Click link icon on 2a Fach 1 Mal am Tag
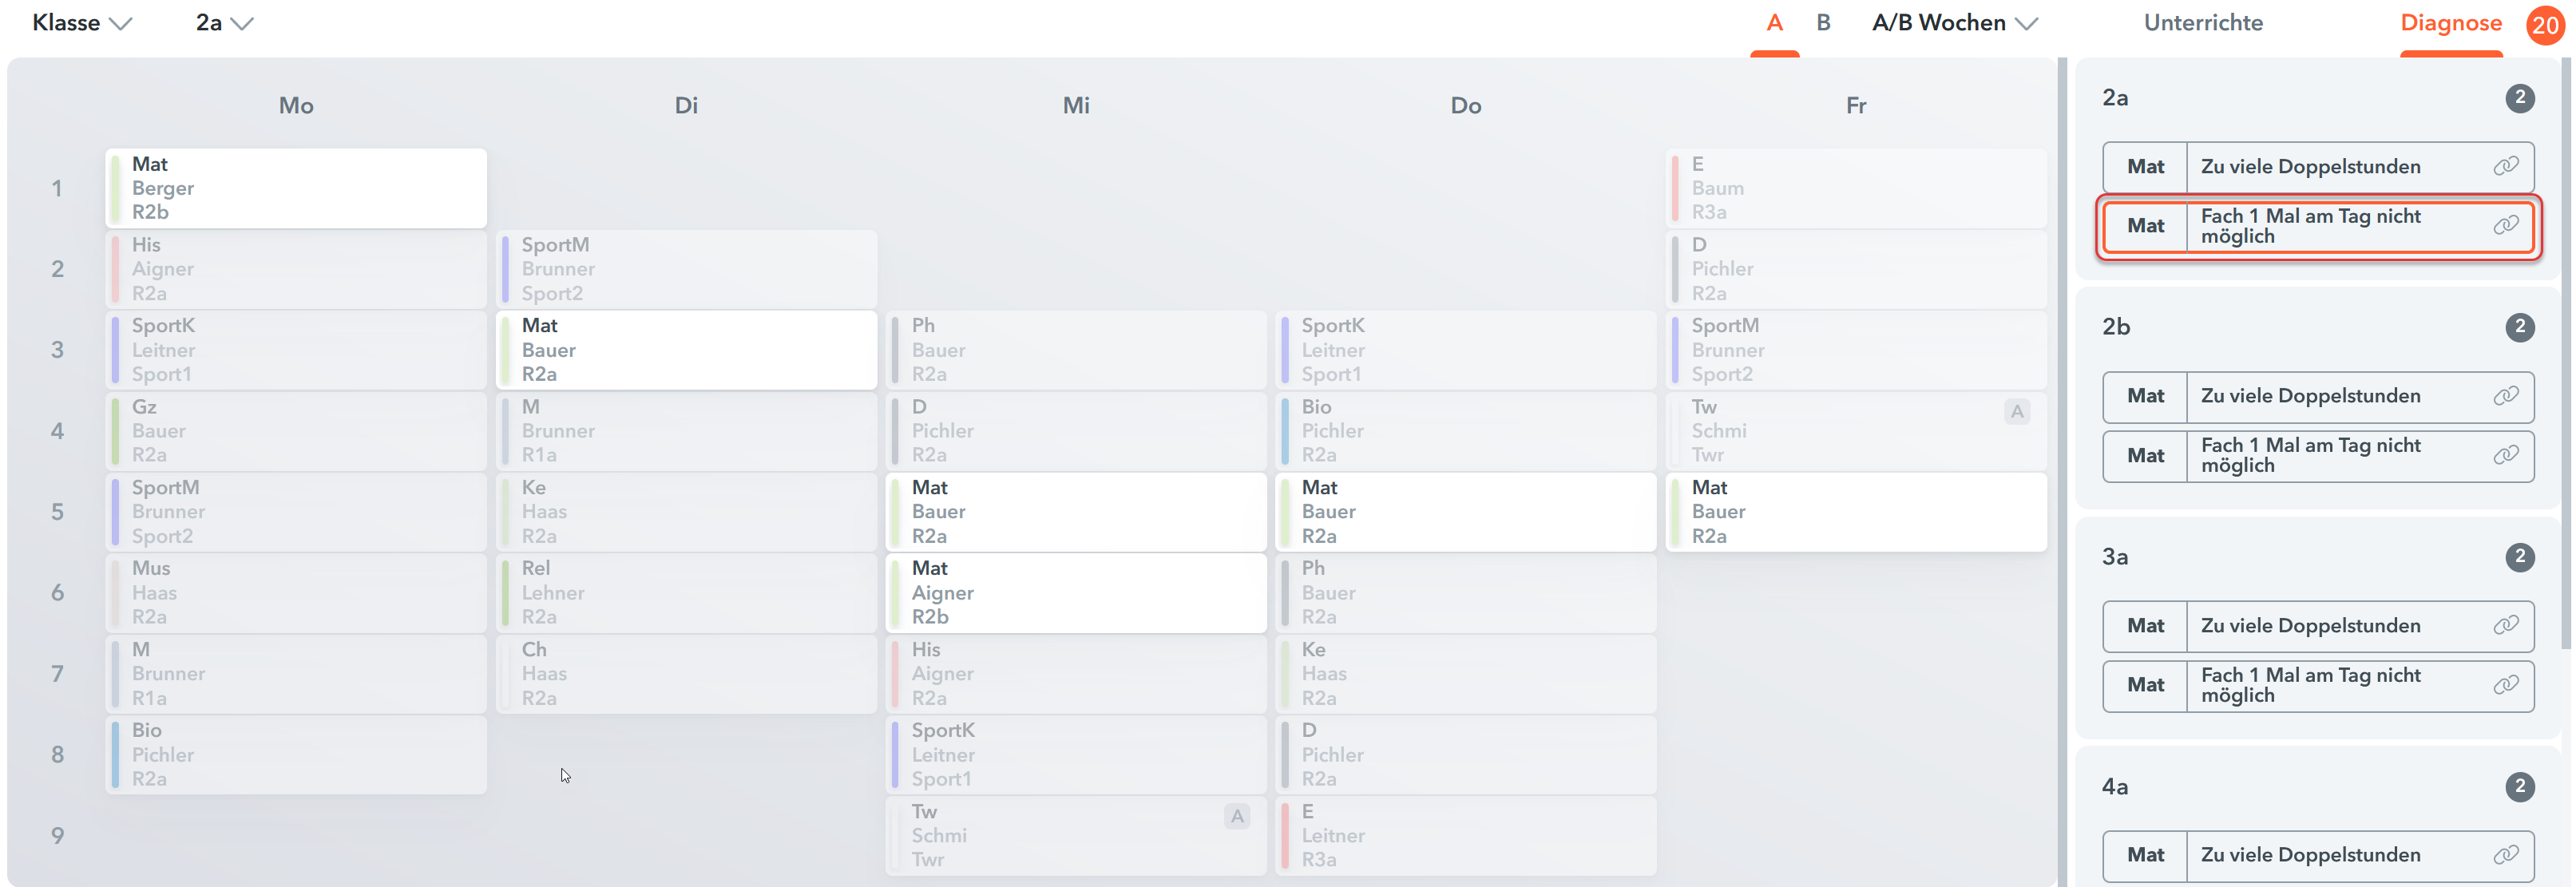This screenshot has width=2576, height=887. pos(2505,225)
